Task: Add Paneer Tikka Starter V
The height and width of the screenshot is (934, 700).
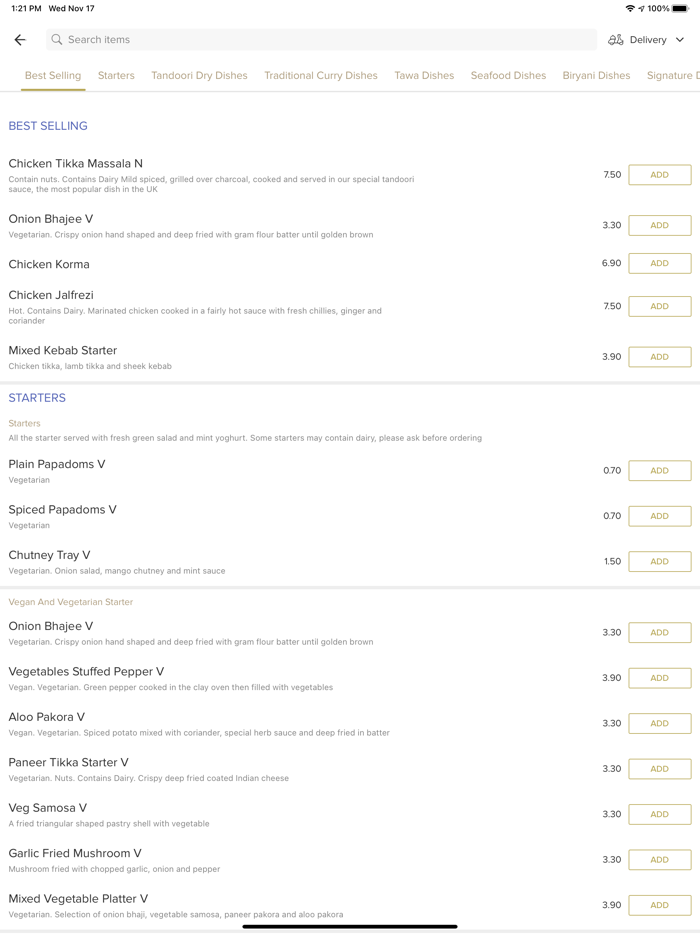Action: click(x=659, y=769)
